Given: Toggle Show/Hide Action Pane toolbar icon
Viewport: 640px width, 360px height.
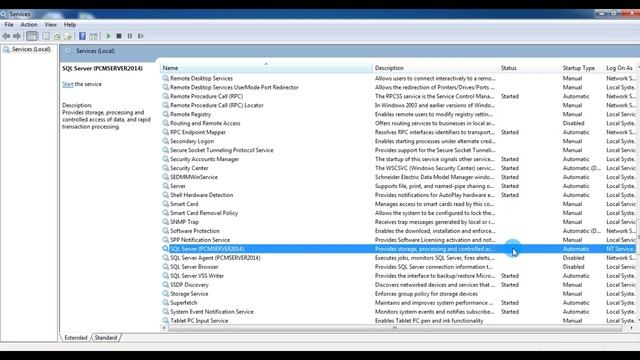Looking at the screenshot, I should pyautogui.click(x=93, y=36).
